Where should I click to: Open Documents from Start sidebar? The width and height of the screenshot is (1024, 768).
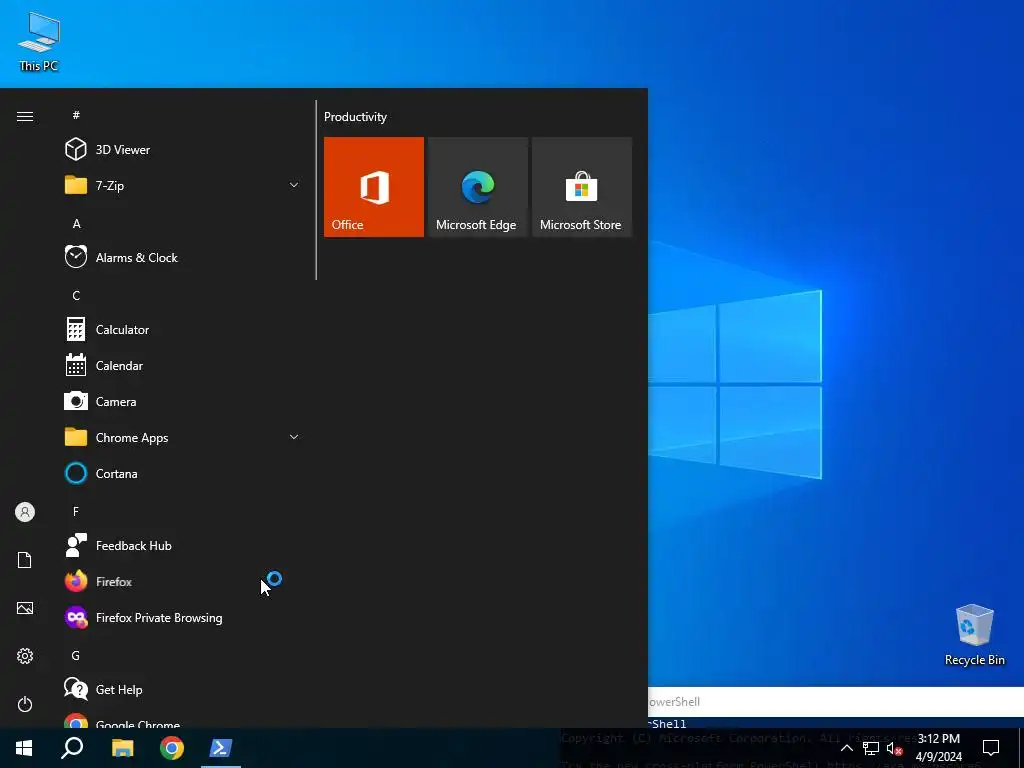pos(25,560)
